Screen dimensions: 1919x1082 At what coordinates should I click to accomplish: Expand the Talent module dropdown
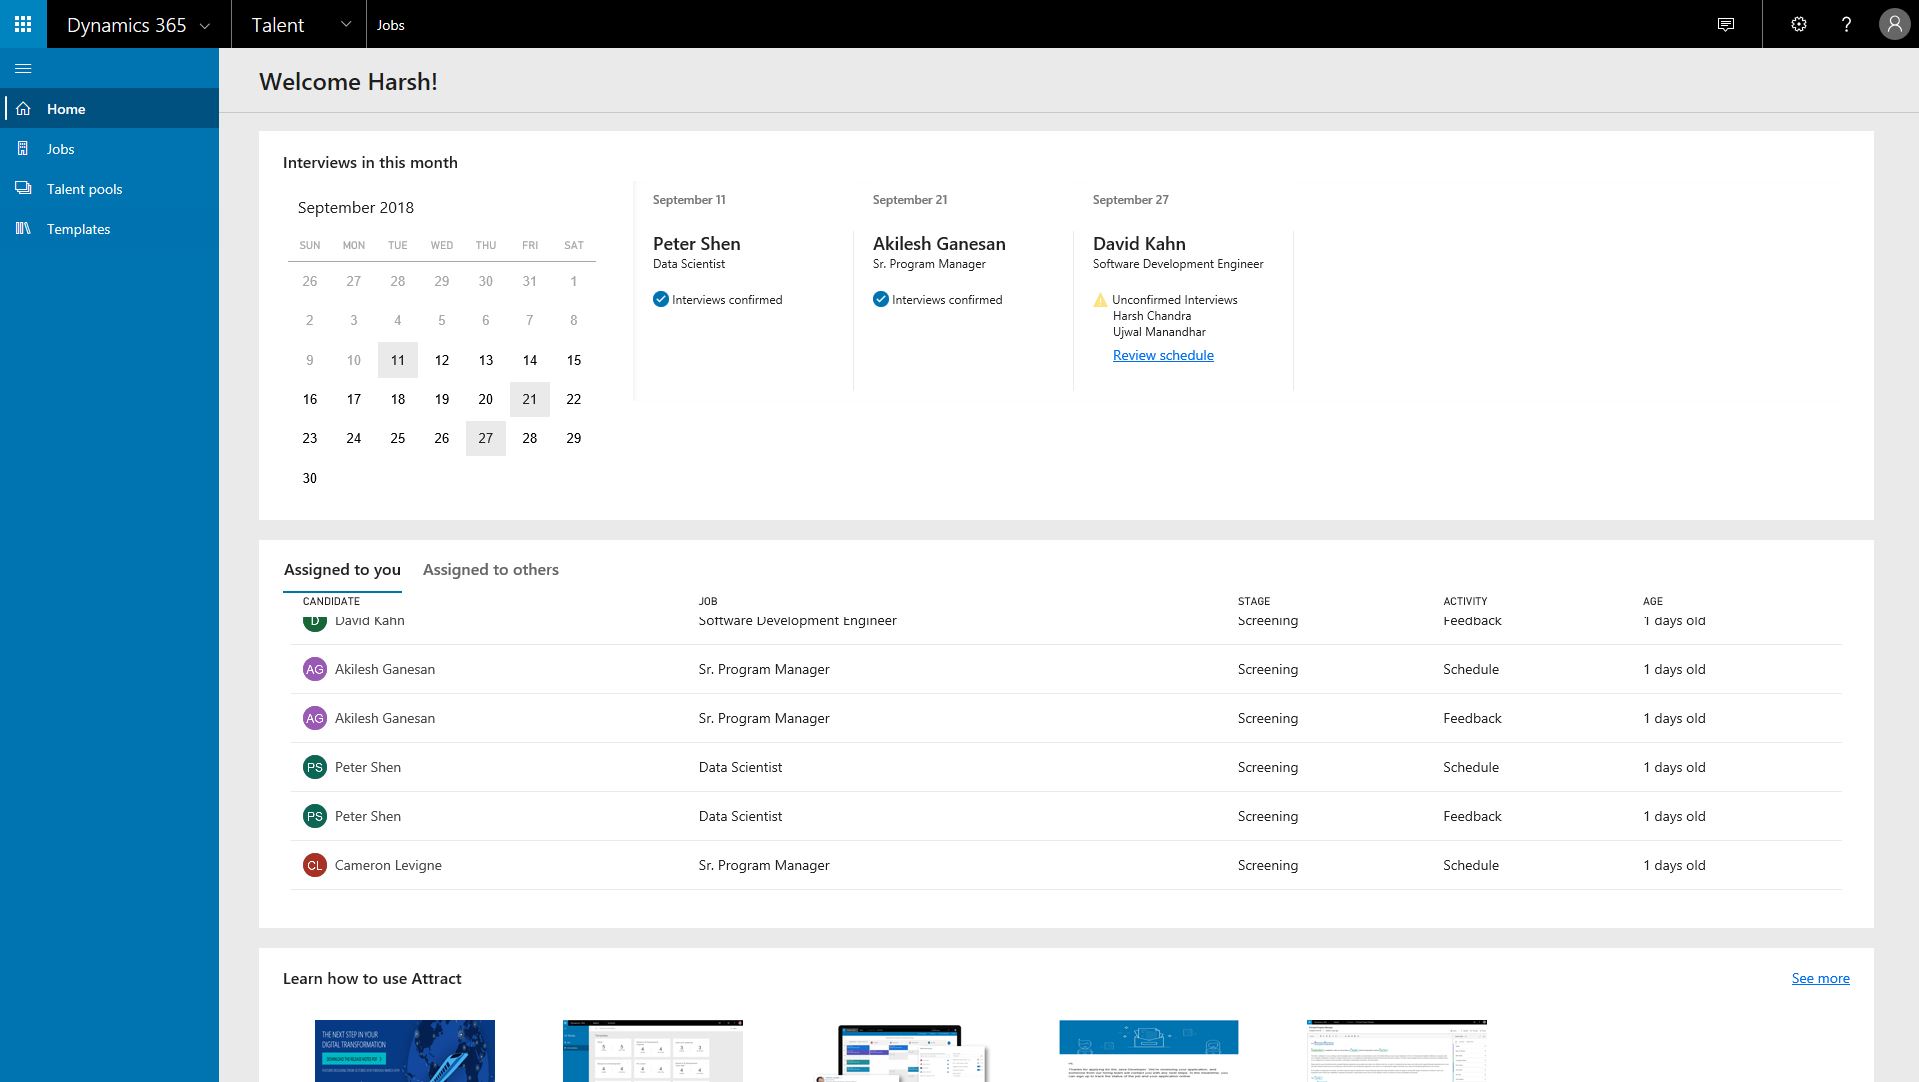[345, 24]
